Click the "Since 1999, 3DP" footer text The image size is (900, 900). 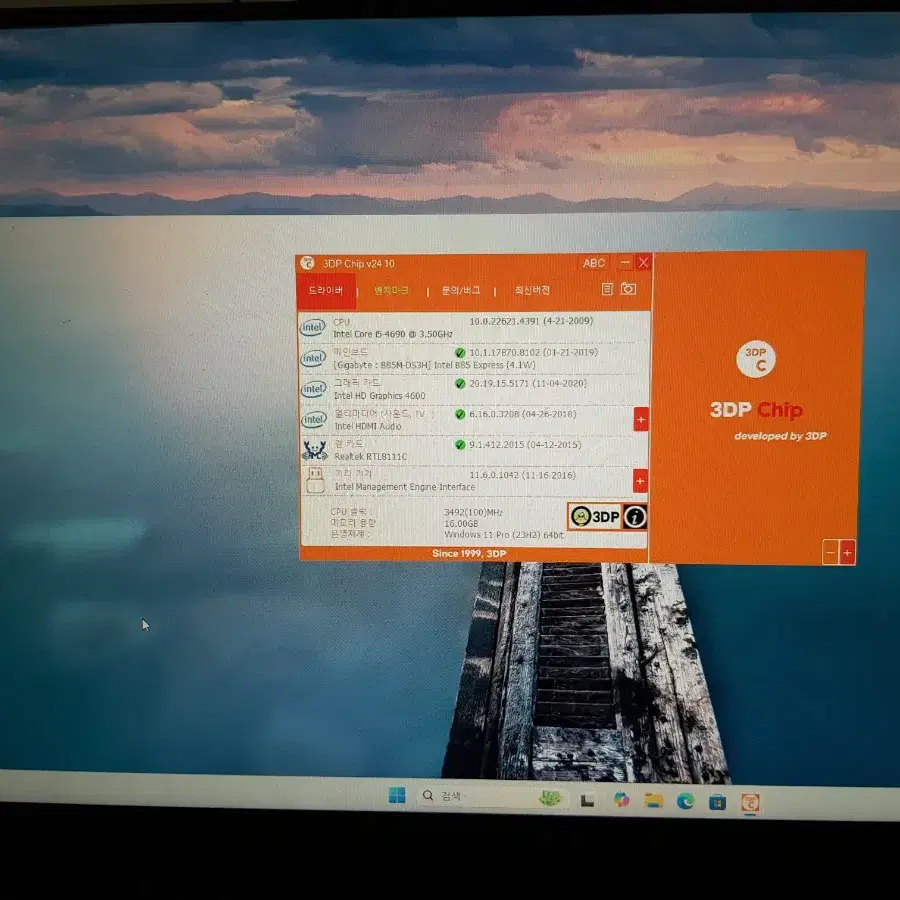[x=469, y=553]
